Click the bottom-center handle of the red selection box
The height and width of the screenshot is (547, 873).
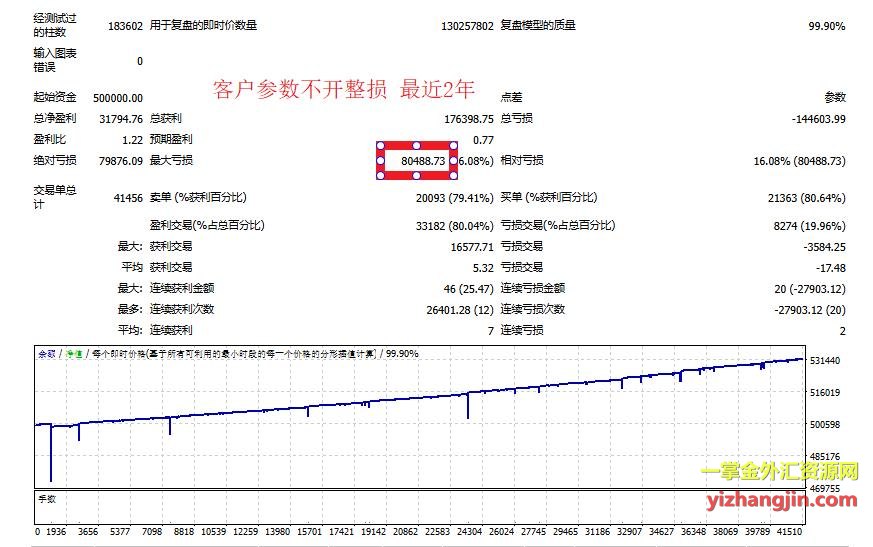pyautogui.click(x=417, y=176)
